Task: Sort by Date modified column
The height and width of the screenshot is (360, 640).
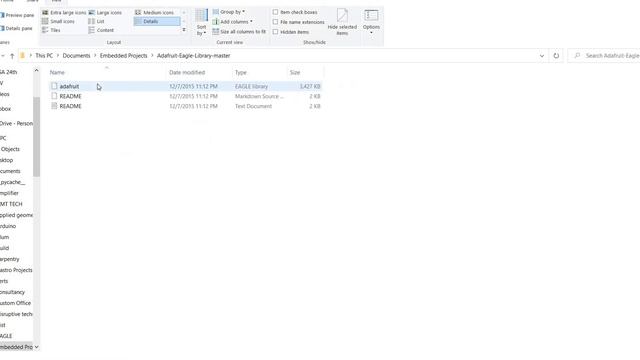Action: click(x=187, y=72)
